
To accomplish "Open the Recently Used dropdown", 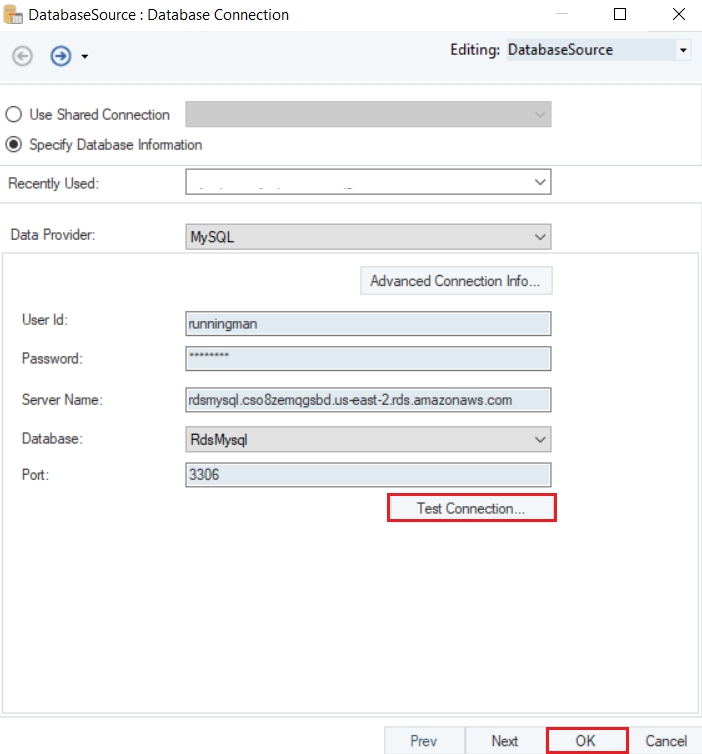I will coord(540,182).
